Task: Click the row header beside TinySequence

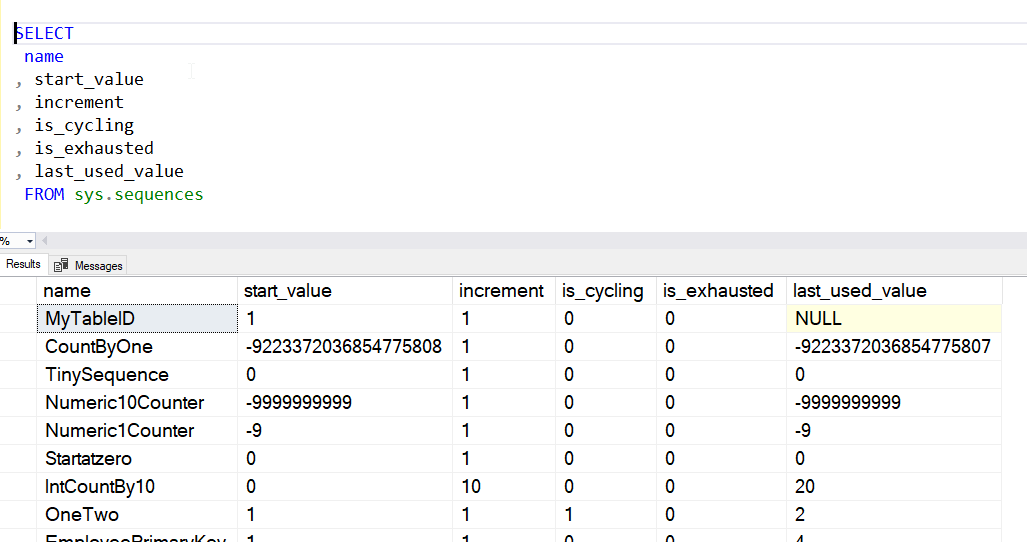Action: click(18, 375)
